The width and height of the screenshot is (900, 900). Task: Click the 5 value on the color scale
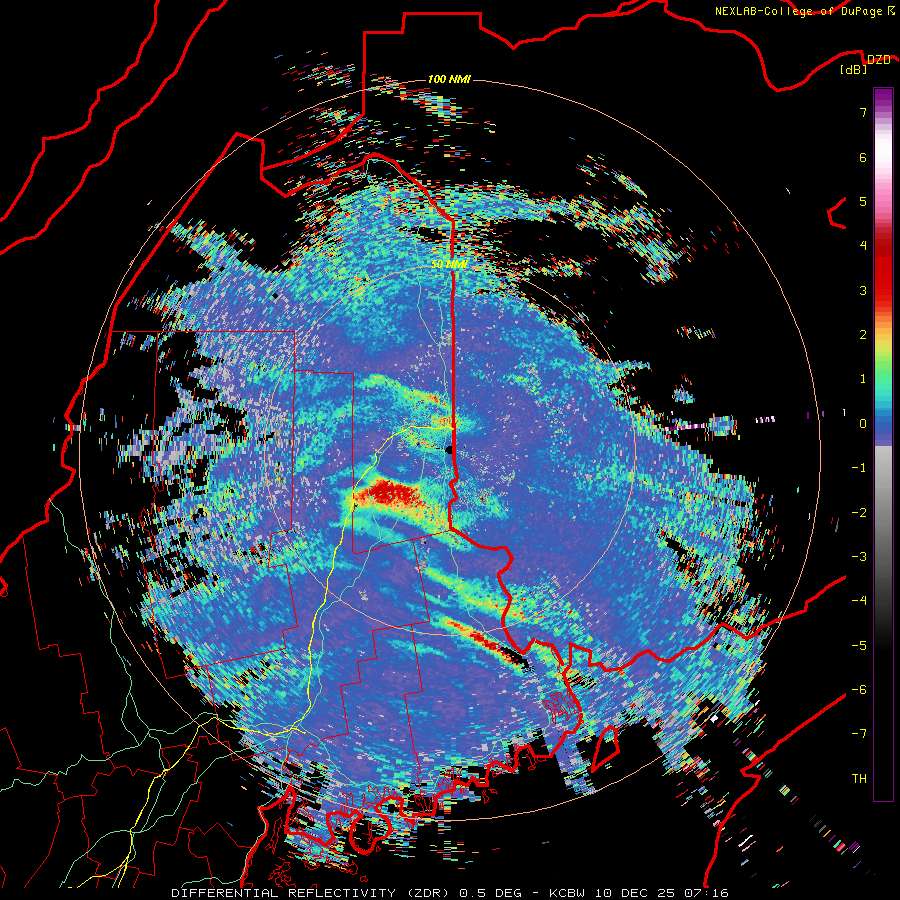[x=863, y=201]
